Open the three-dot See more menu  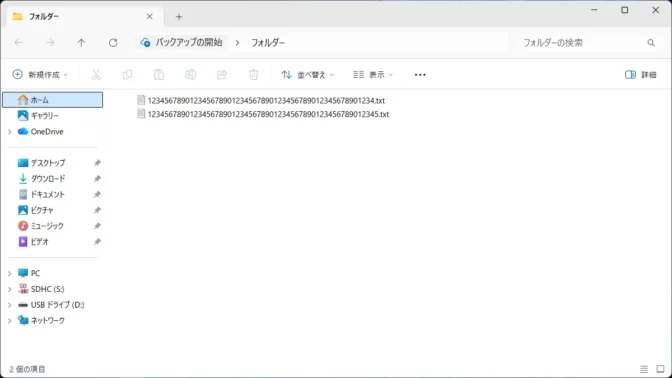(420, 75)
